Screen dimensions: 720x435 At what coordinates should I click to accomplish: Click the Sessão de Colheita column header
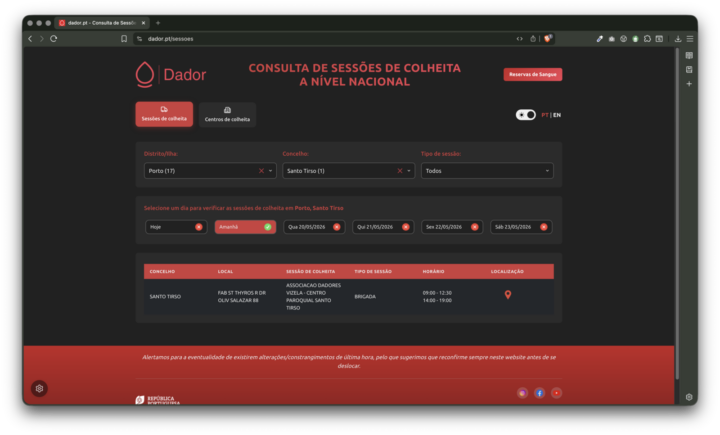pyautogui.click(x=310, y=271)
